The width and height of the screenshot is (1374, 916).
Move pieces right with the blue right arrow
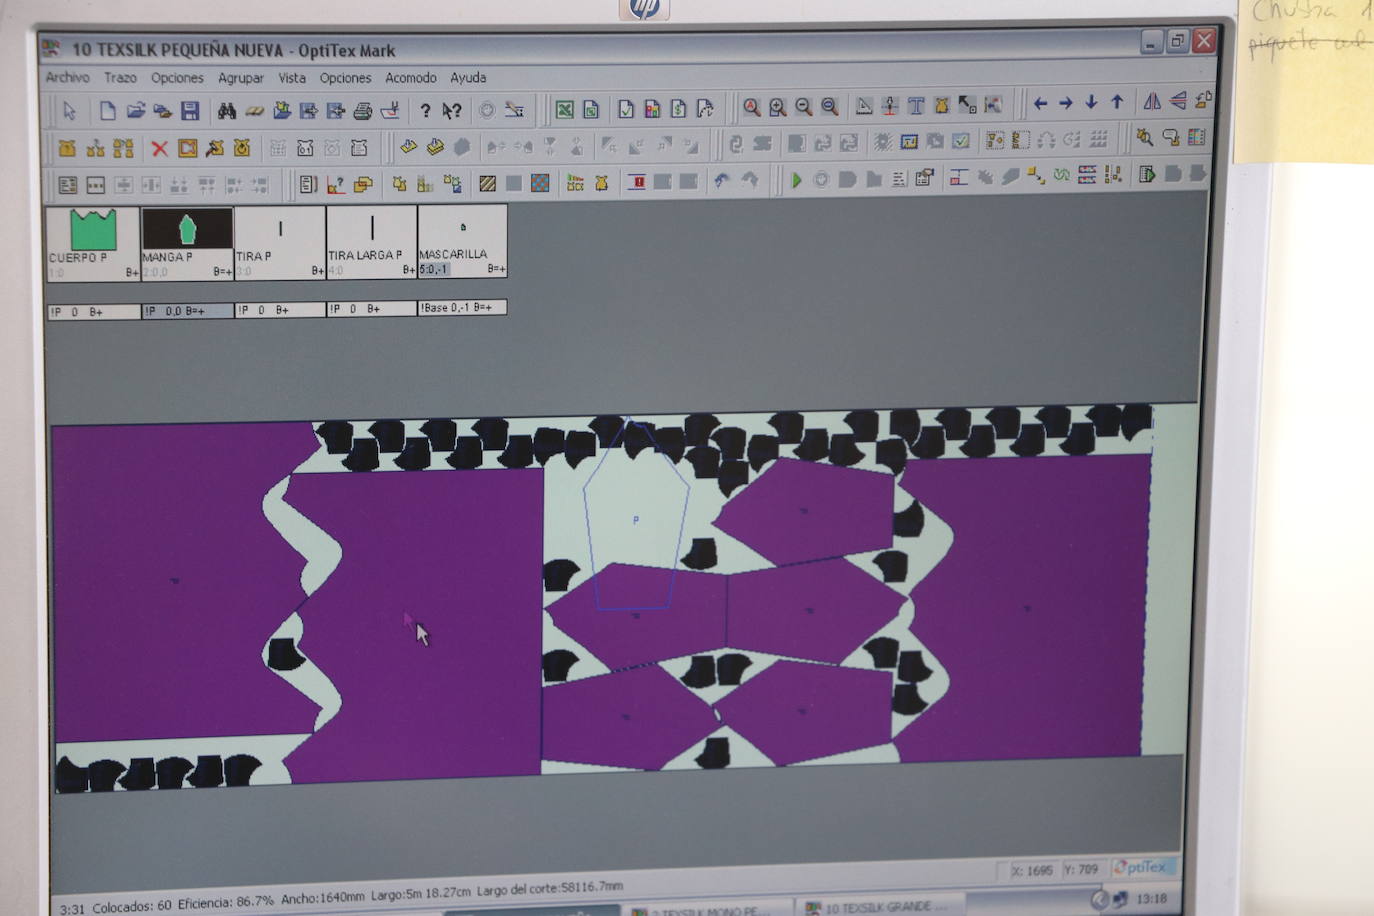1066,103
